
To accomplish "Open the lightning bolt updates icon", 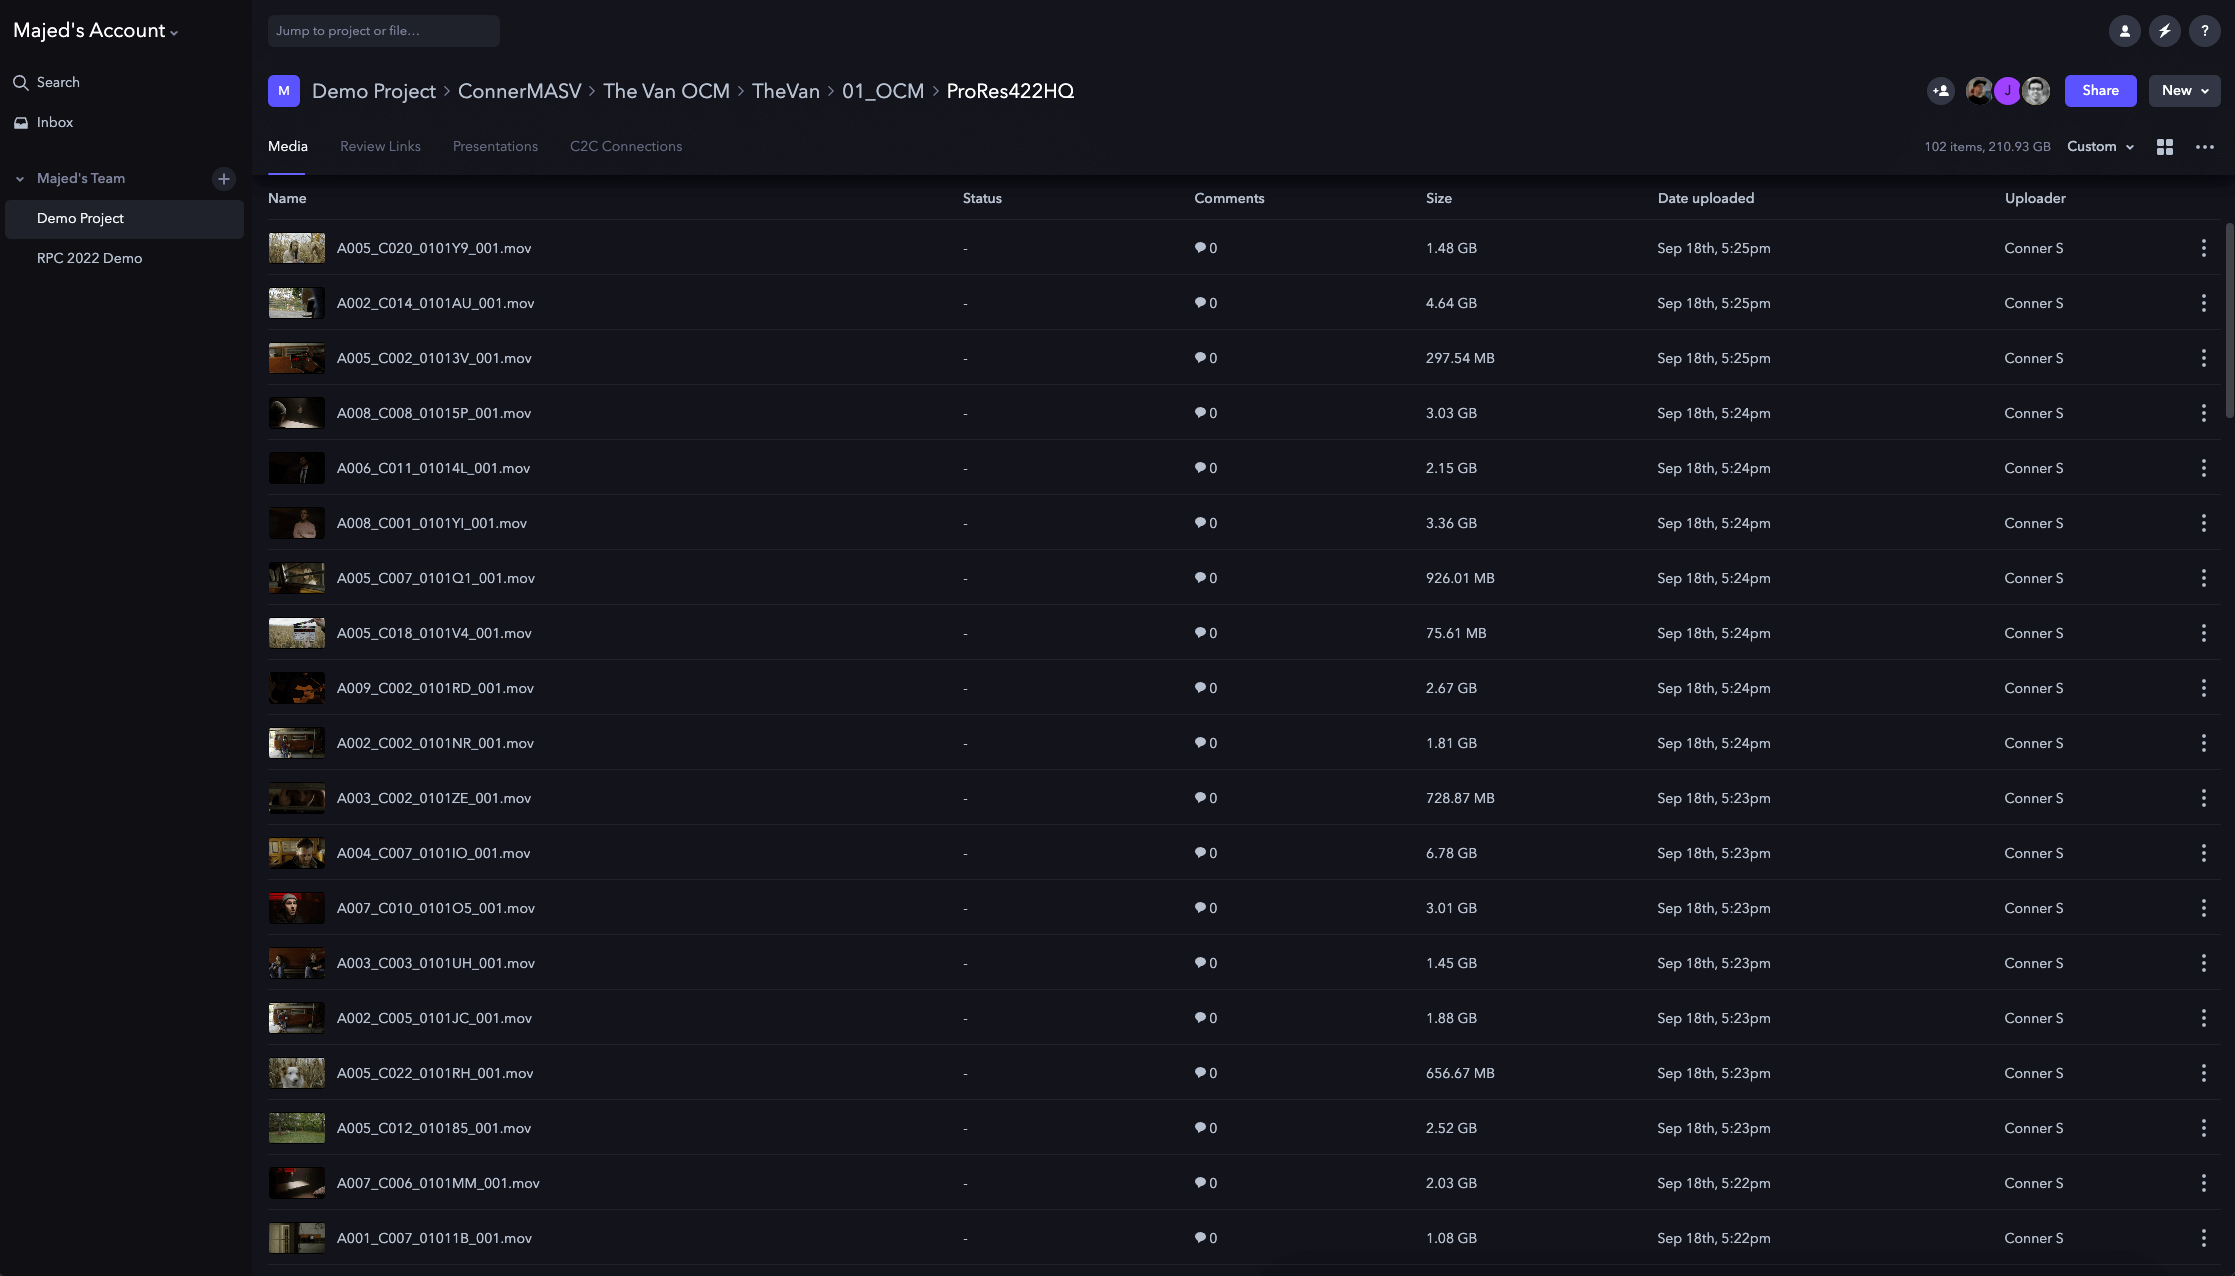I will (2165, 31).
